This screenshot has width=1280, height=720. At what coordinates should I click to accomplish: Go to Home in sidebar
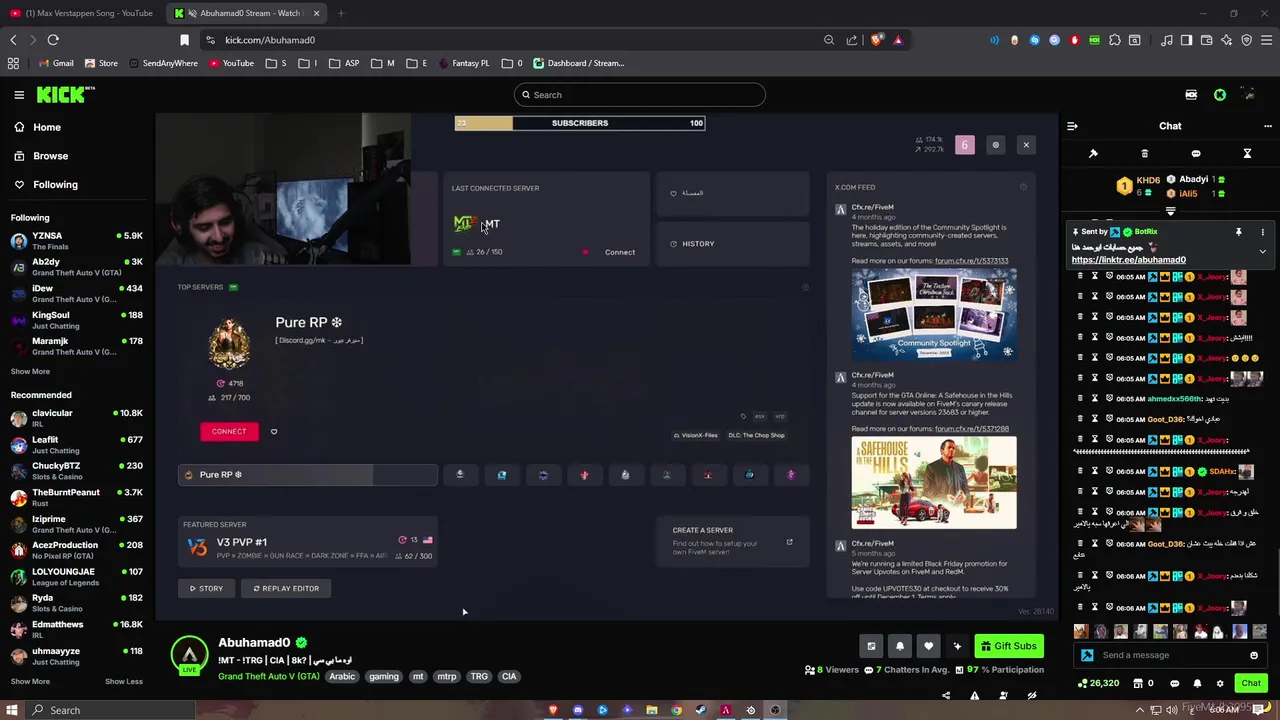point(46,127)
